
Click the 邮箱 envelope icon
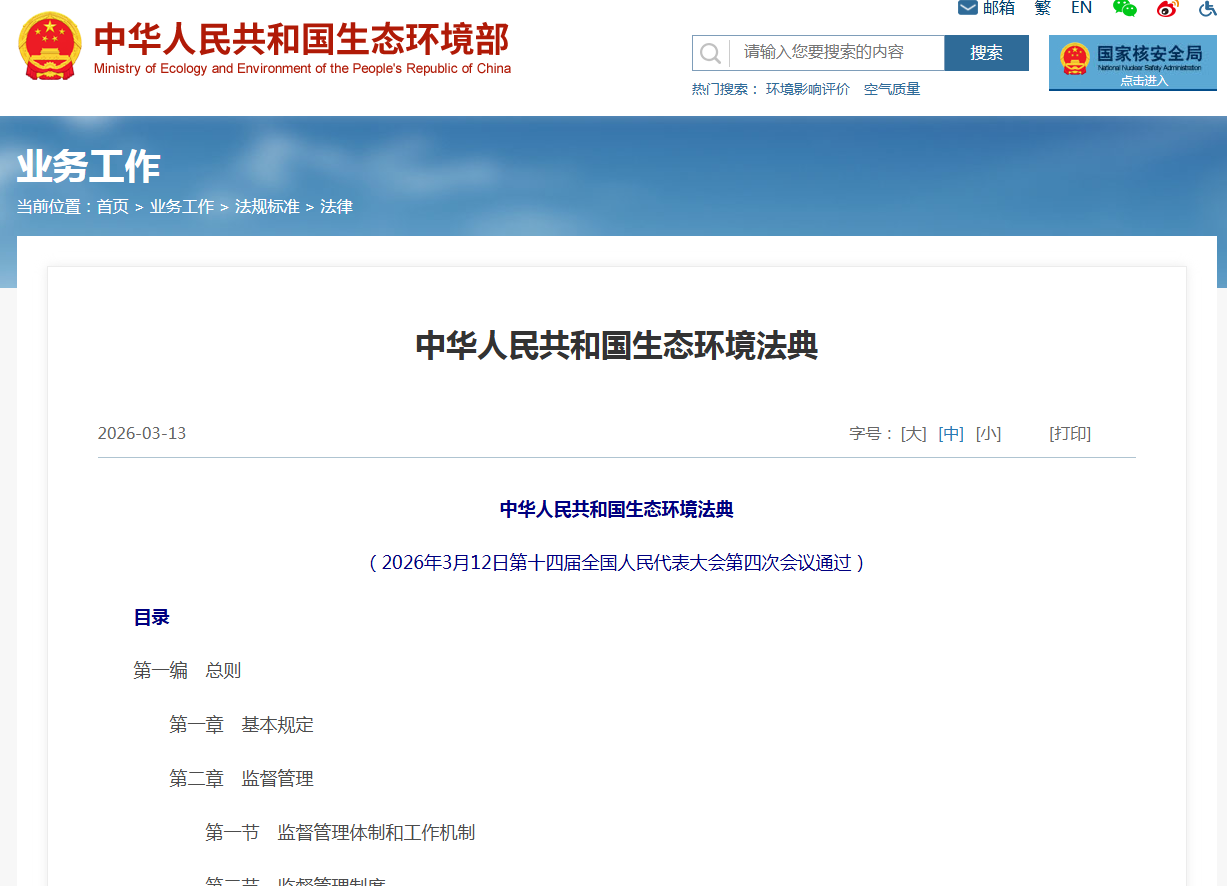click(x=968, y=8)
